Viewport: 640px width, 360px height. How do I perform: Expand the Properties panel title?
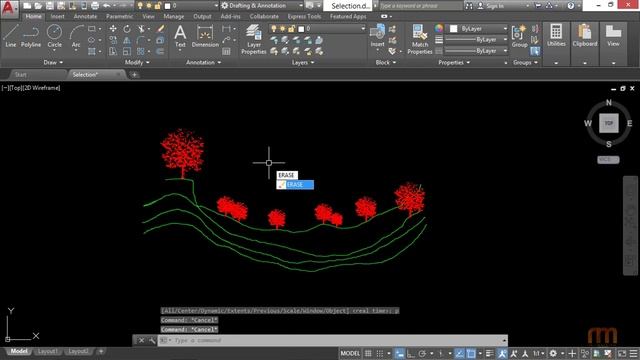454,62
